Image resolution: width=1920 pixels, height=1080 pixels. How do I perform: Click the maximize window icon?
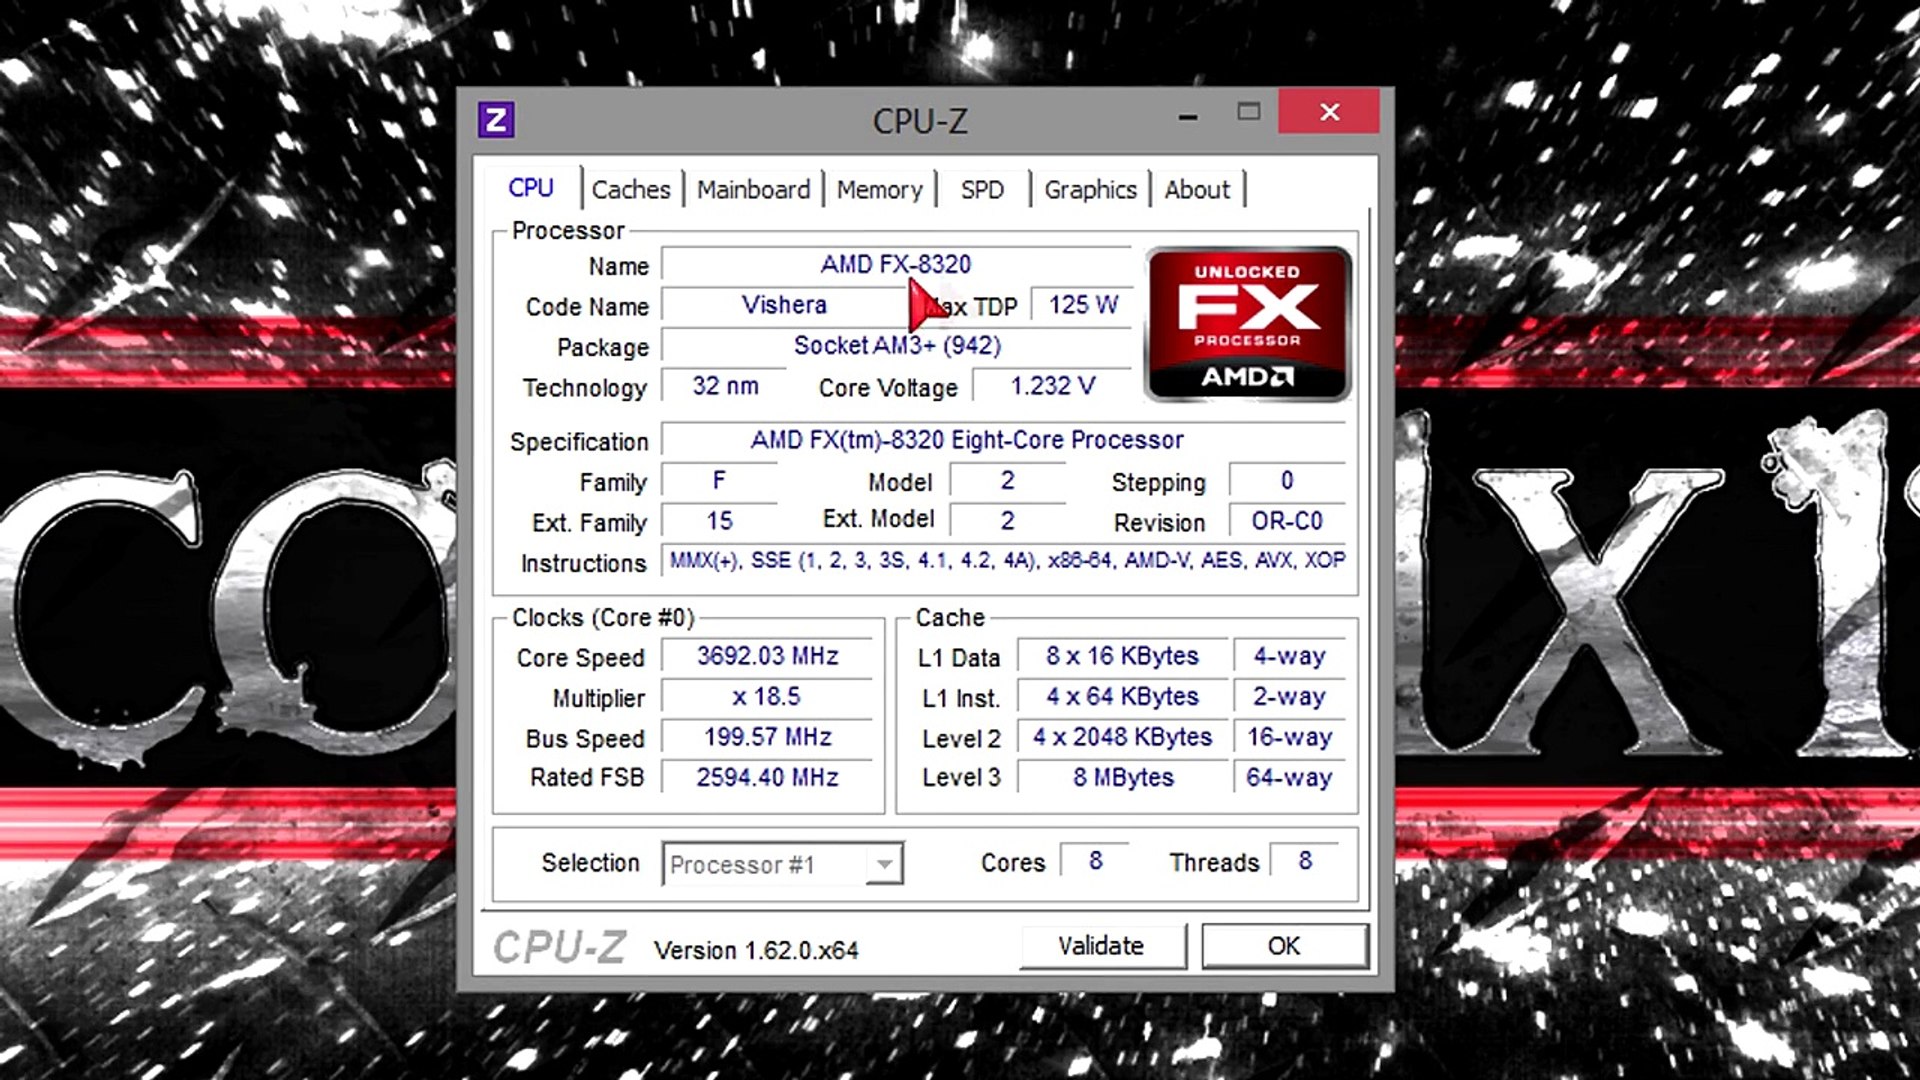(x=1248, y=112)
